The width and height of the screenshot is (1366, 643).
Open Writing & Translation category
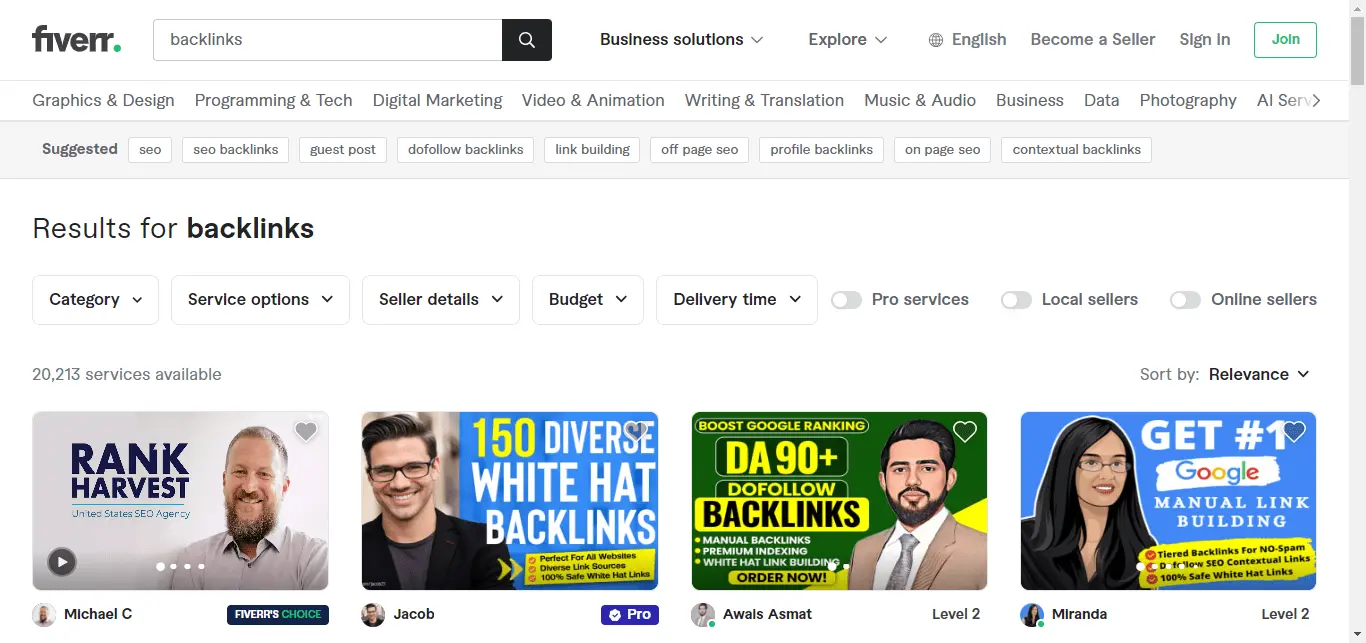coord(764,100)
